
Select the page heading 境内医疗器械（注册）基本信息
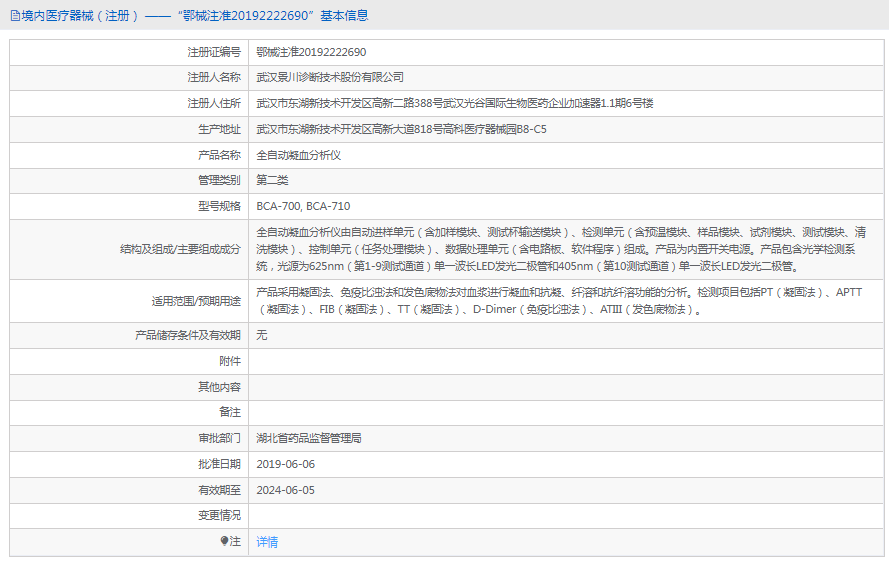(x=189, y=16)
